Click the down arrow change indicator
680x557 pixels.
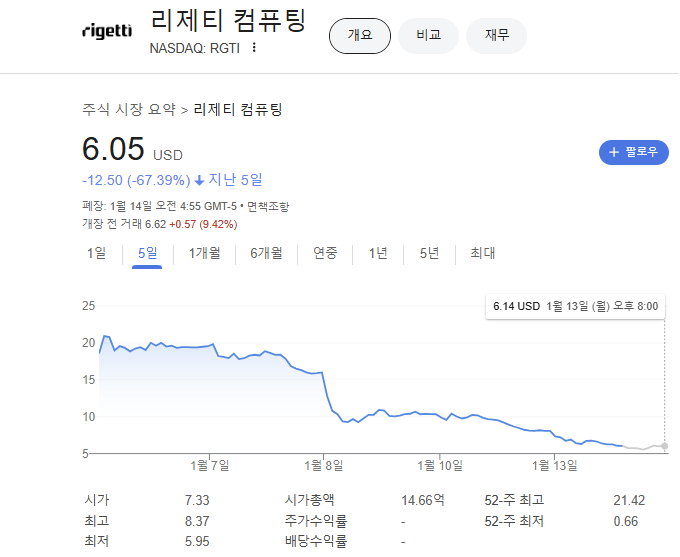pyautogui.click(x=199, y=180)
